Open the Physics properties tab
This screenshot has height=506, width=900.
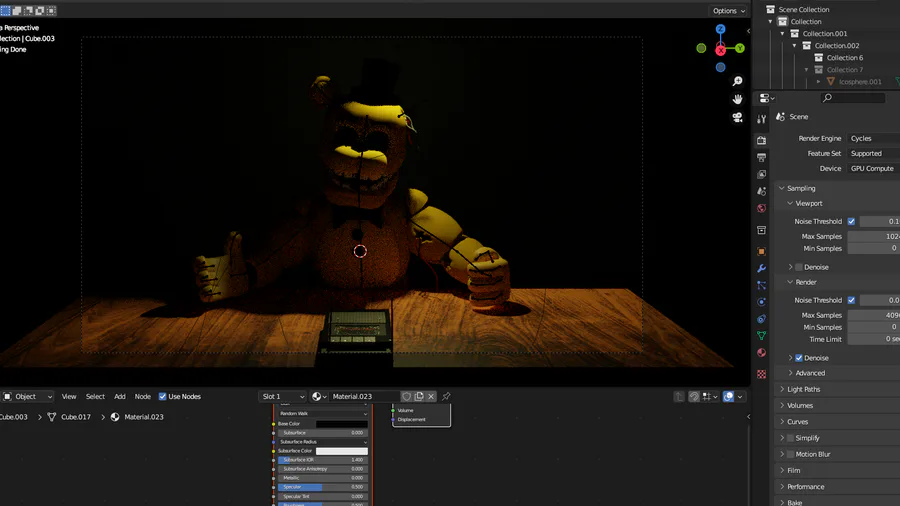[x=762, y=302]
